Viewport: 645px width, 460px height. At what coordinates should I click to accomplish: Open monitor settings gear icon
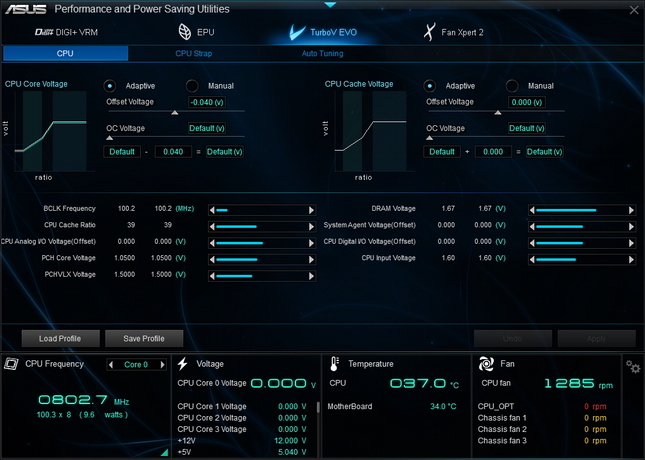coord(633,366)
